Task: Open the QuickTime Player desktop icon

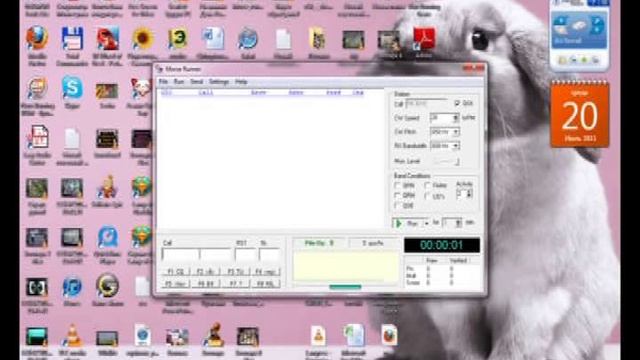Action: pyautogui.click(x=107, y=237)
